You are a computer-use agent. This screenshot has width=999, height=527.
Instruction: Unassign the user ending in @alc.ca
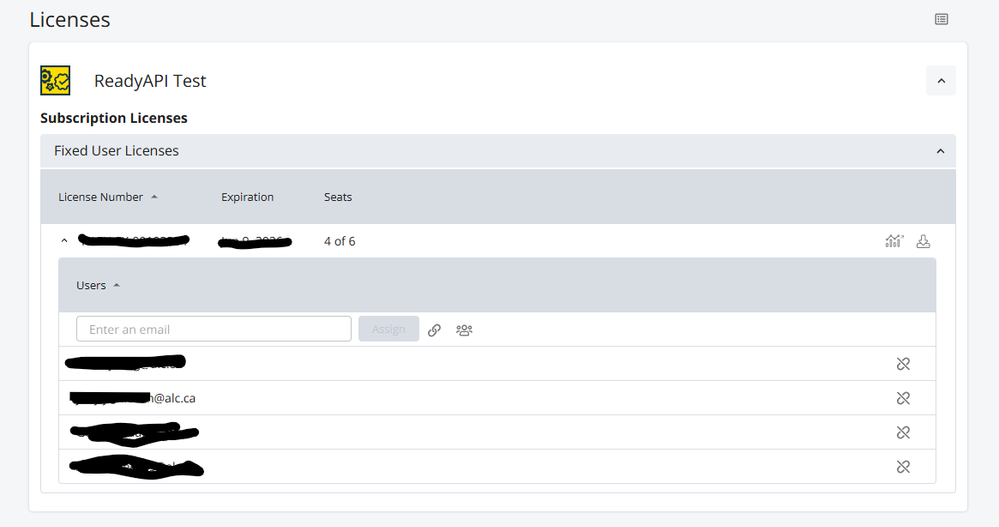point(903,398)
